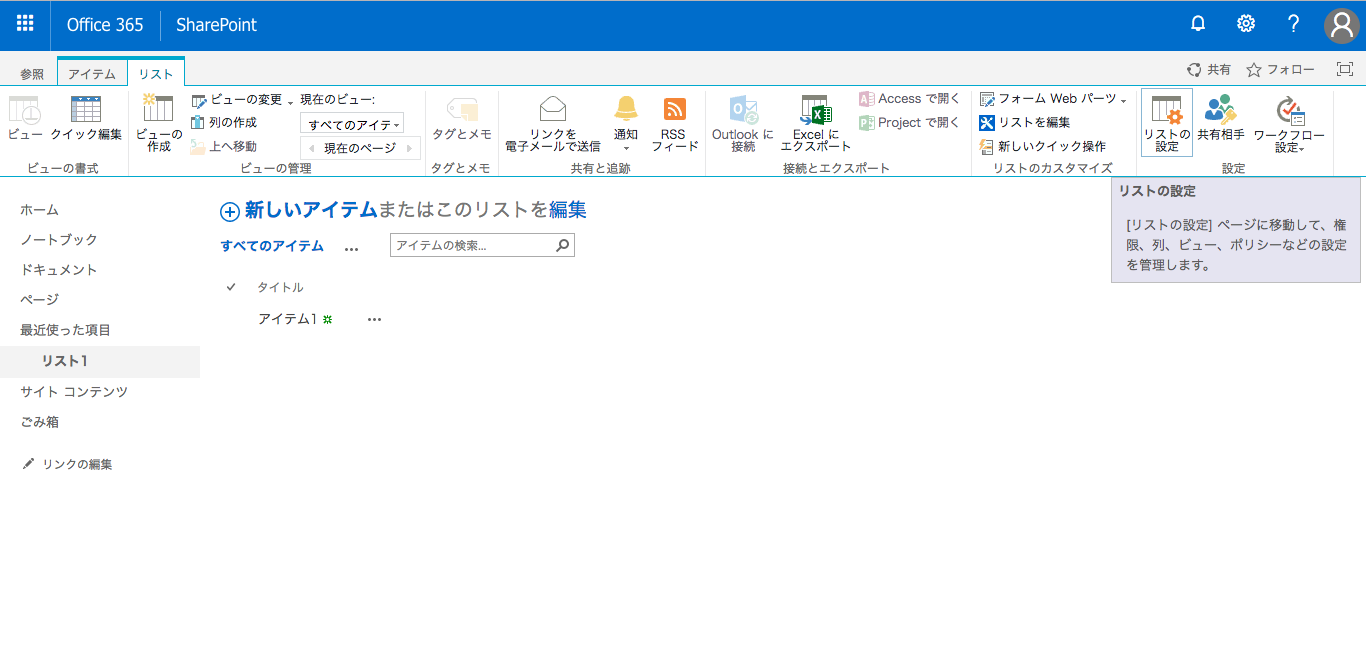Open タグとメモ (Tags & Notes)
1366x653 pixels.
[460, 120]
